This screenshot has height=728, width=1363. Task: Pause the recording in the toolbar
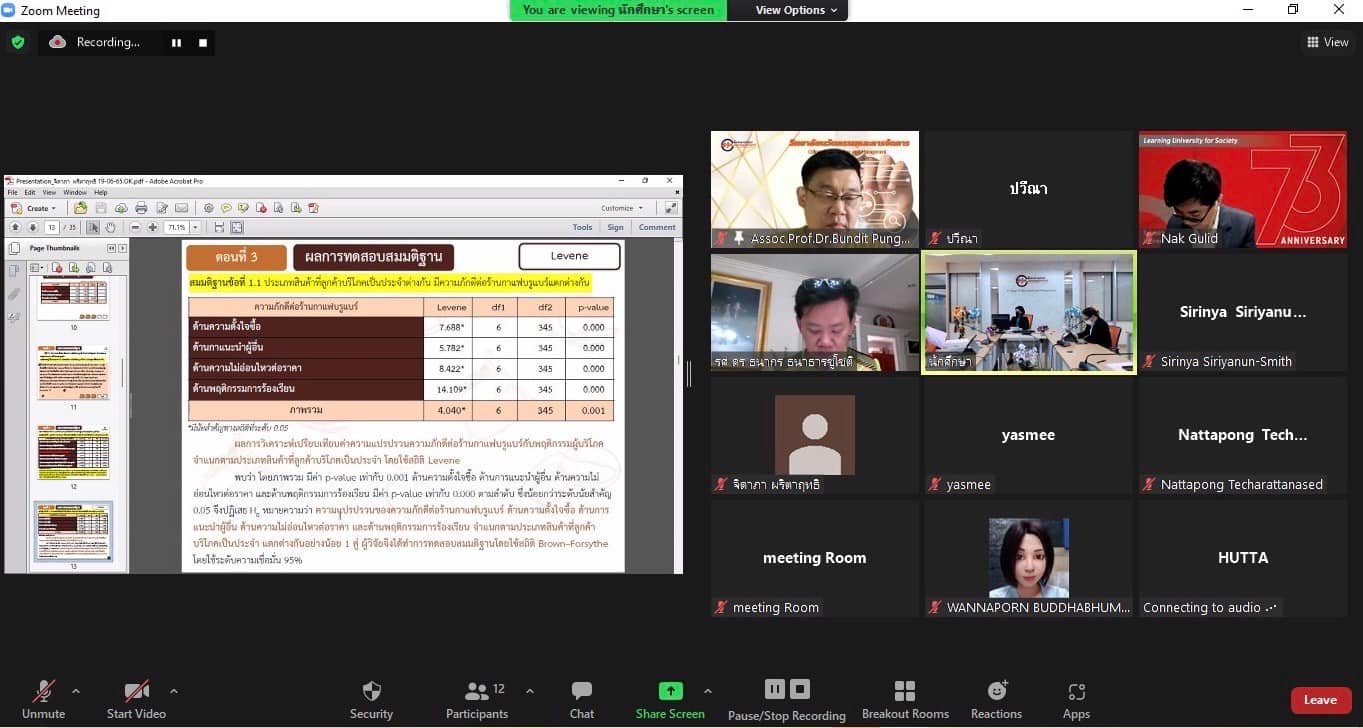coord(775,689)
